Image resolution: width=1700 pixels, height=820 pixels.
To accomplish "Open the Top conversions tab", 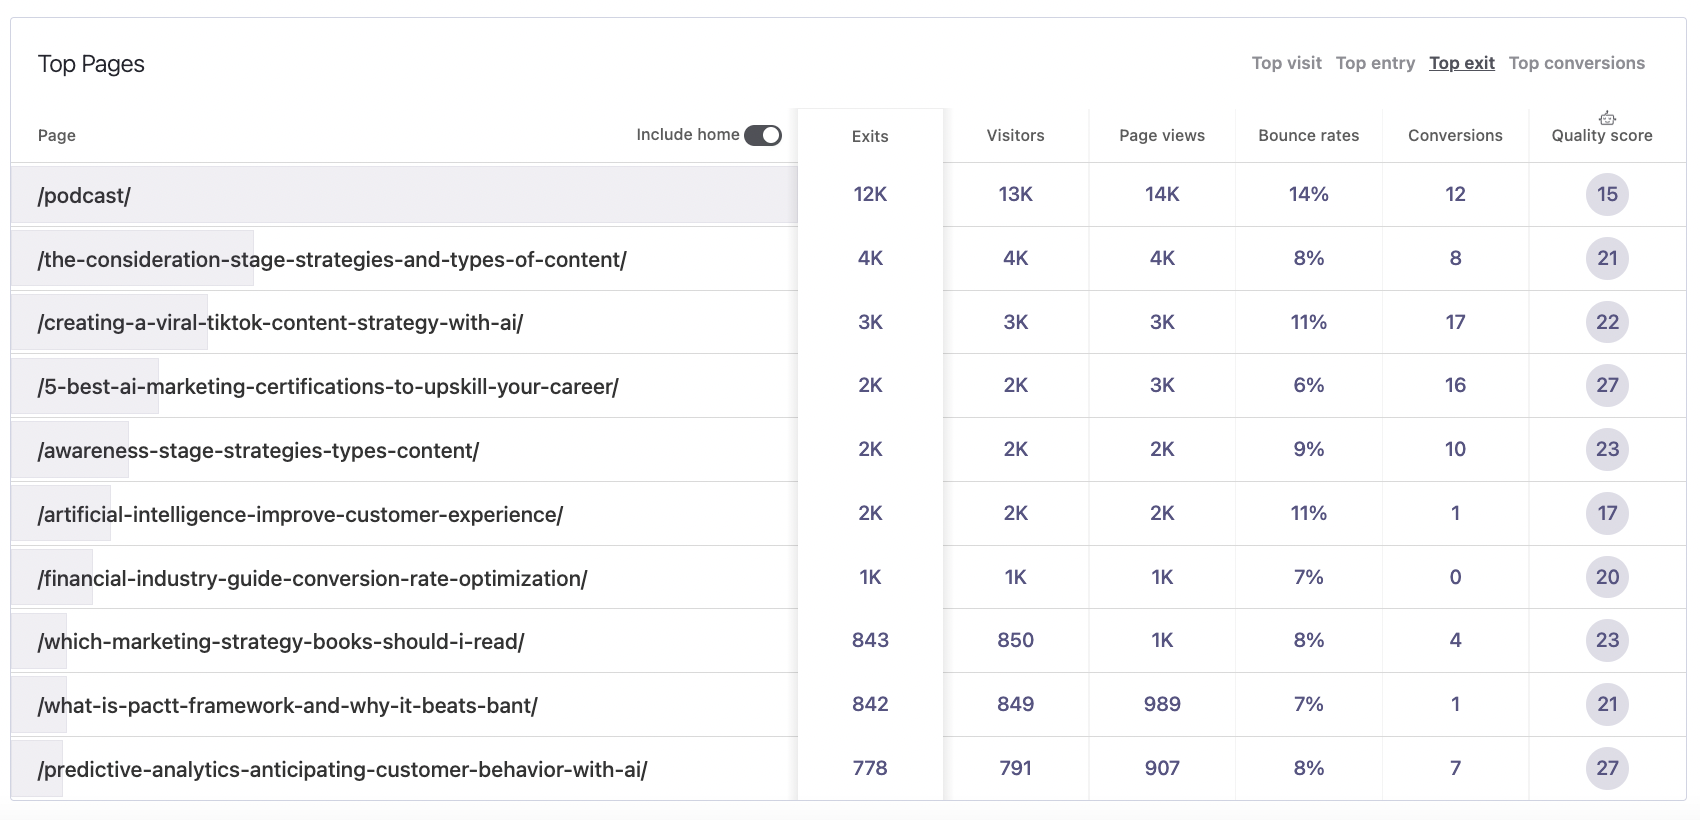I will [1576, 63].
